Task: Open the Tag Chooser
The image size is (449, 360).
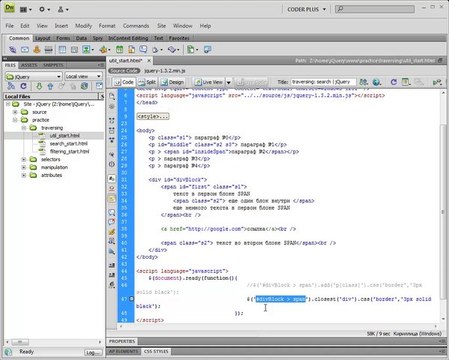Action: click(x=207, y=50)
